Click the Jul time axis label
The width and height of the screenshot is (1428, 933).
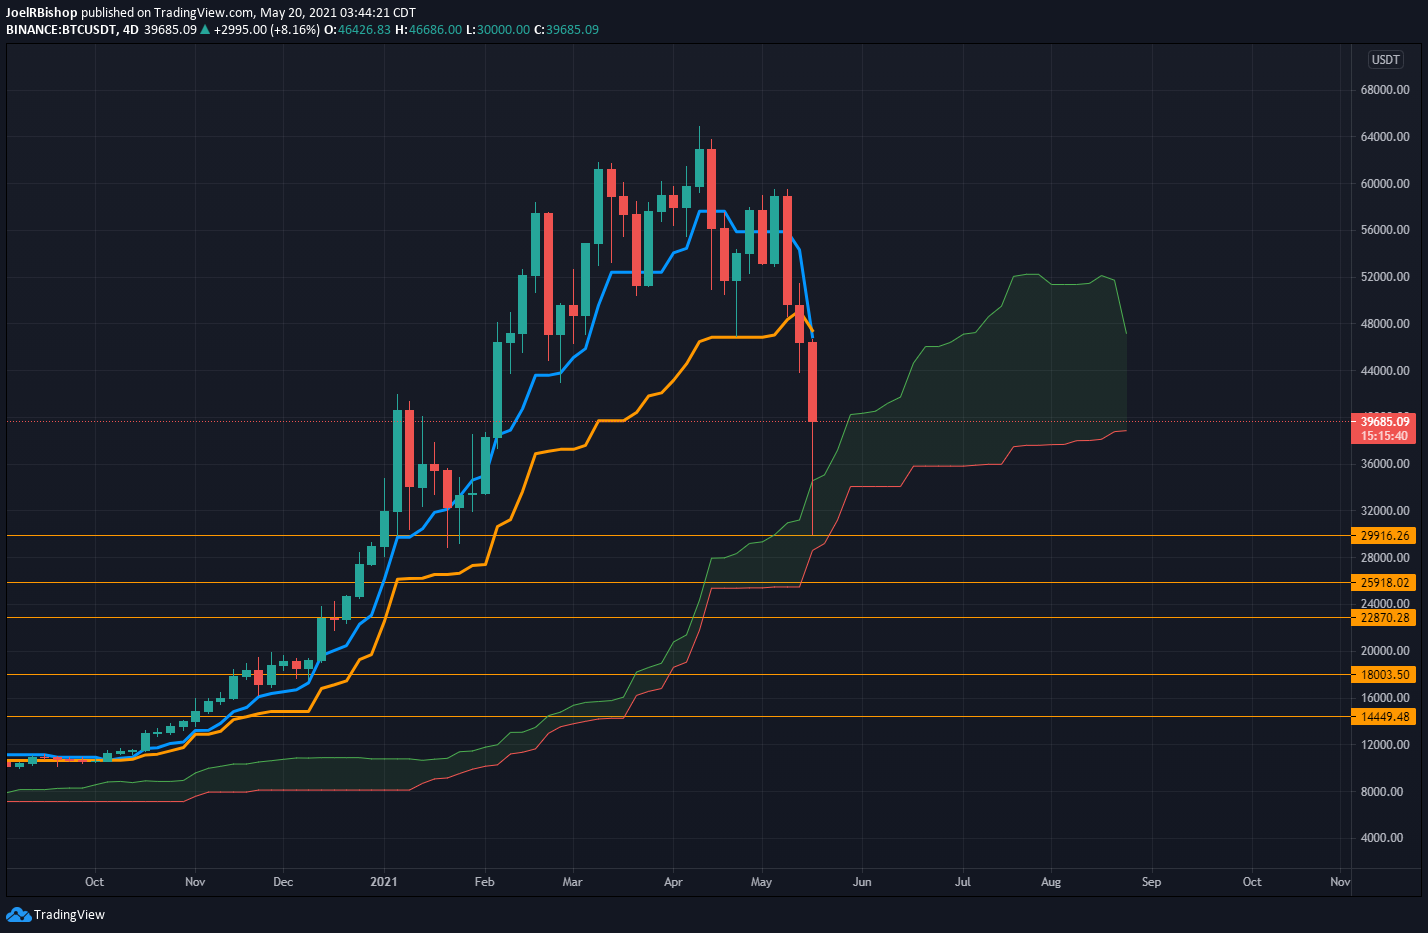coord(963,882)
